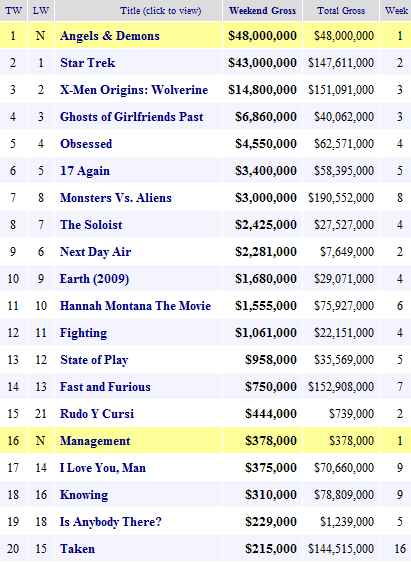This screenshot has height=563, width=411.
Task: Open the Obsessed movie page
Action: click(86, 144)
